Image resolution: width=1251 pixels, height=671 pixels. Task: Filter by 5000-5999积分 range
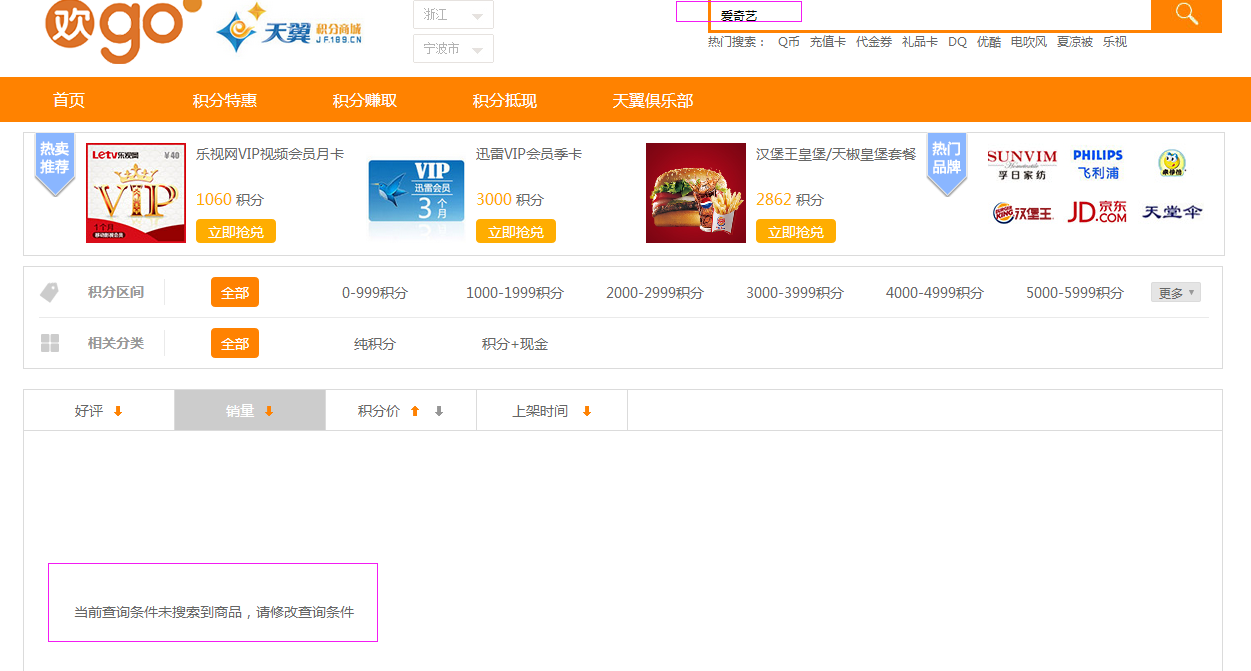[x=1075, y=293]
